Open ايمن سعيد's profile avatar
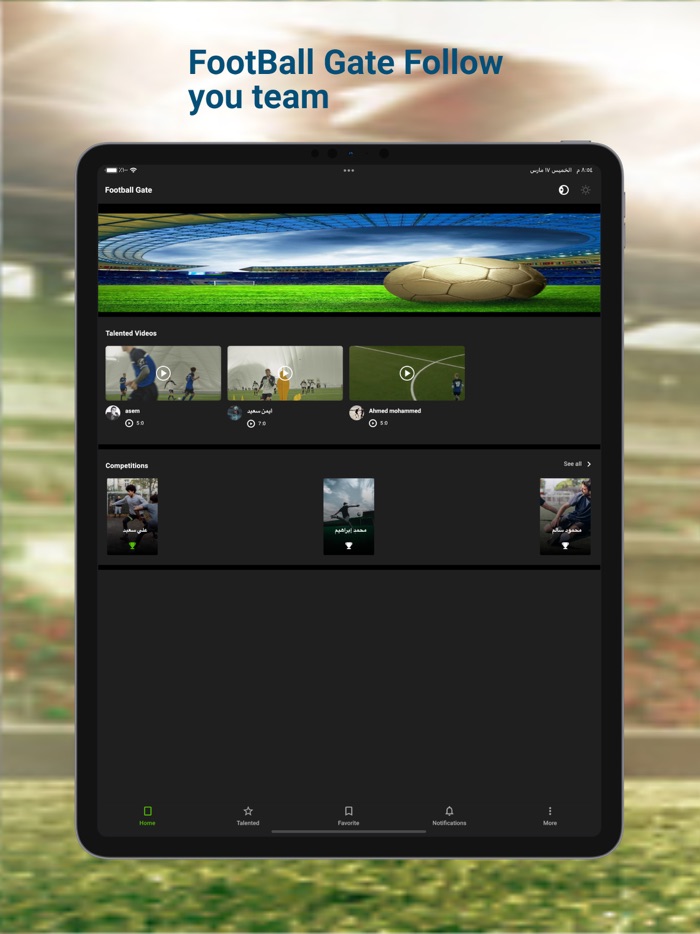700x934 pixels. click(235, 412)
